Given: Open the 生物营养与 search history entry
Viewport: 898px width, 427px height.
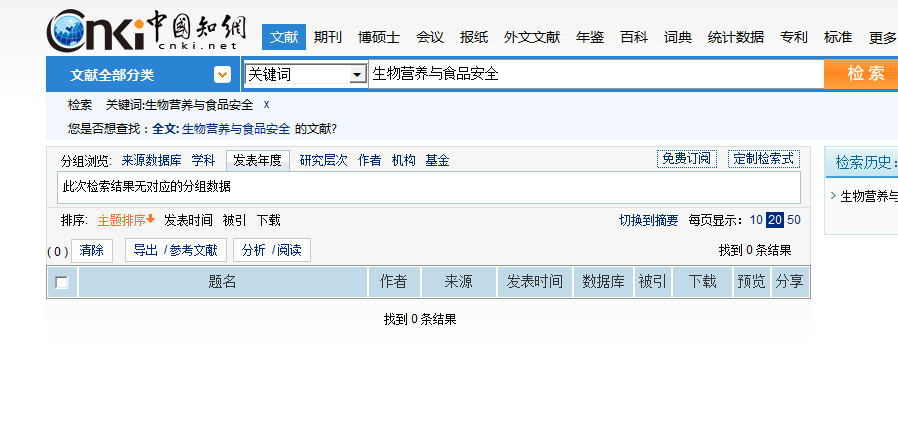Looking at the screenshot, I should (x=869, y=197).
